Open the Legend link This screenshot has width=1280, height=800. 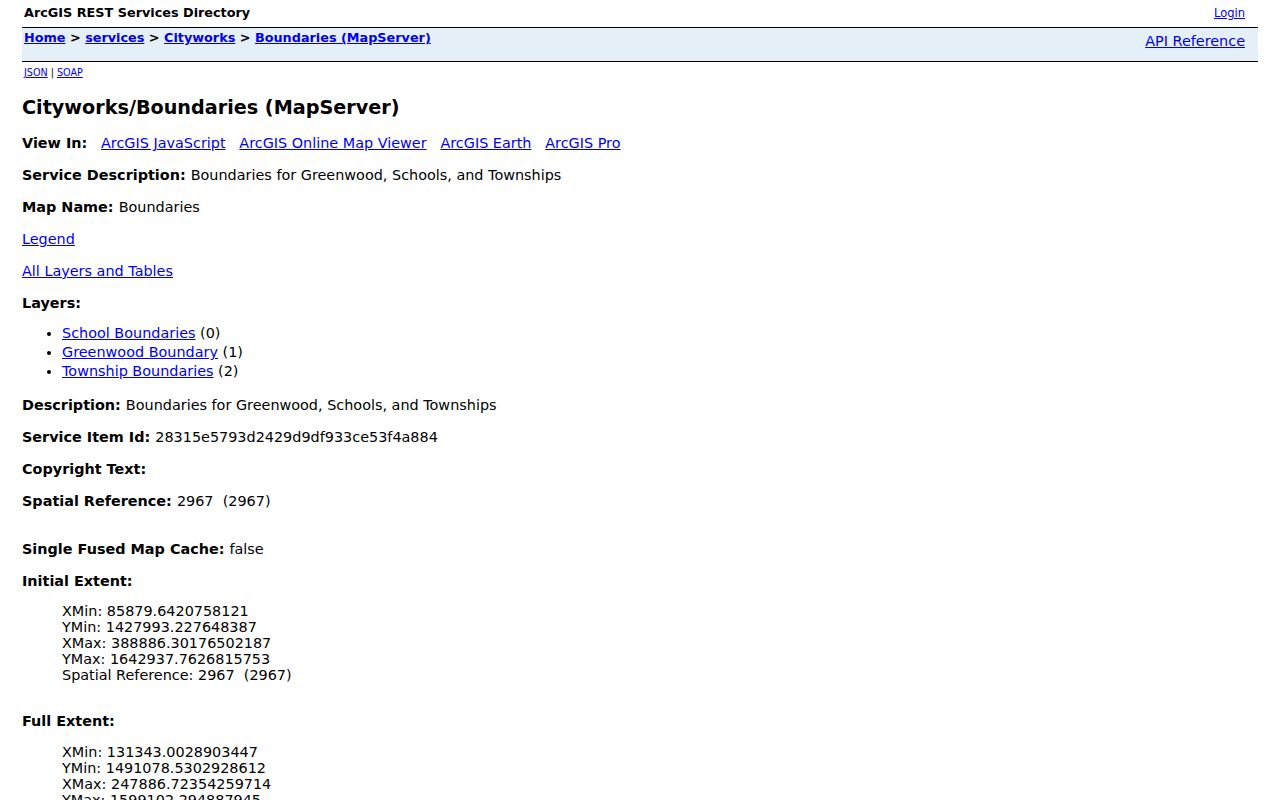click(48, 239)
